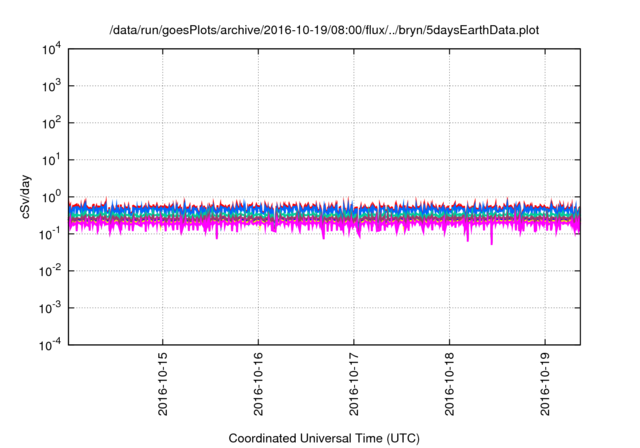Click the date label 2016-10-16
Viewport: 640px width, 448px height.
tap(258, 384)
